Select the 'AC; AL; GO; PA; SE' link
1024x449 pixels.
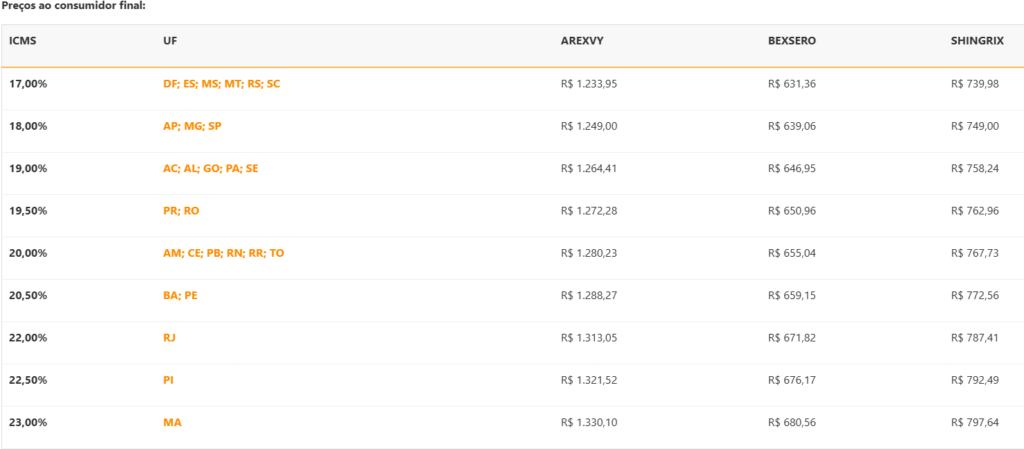(x=210, y=169)
